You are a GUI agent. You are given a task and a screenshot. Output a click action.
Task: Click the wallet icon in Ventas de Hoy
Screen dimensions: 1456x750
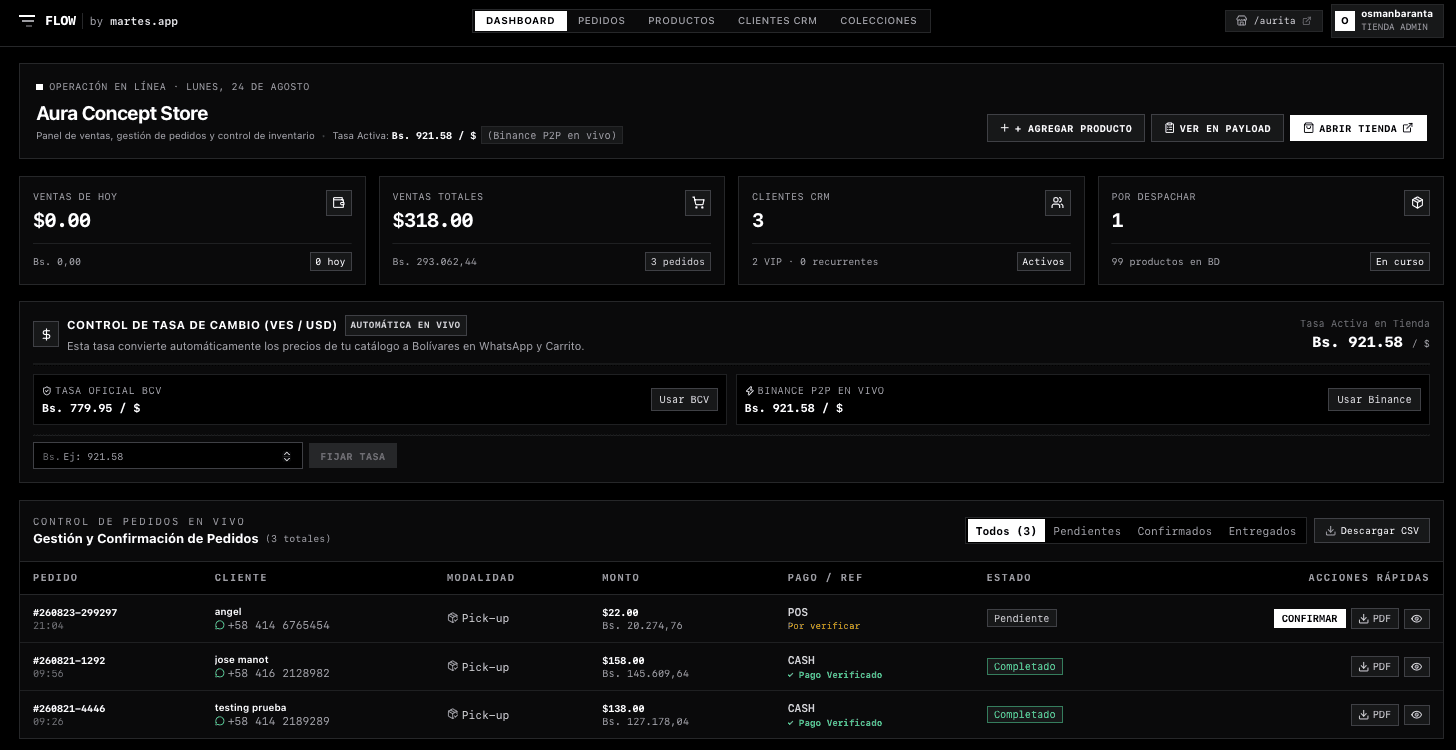click(x=339, y=203)
